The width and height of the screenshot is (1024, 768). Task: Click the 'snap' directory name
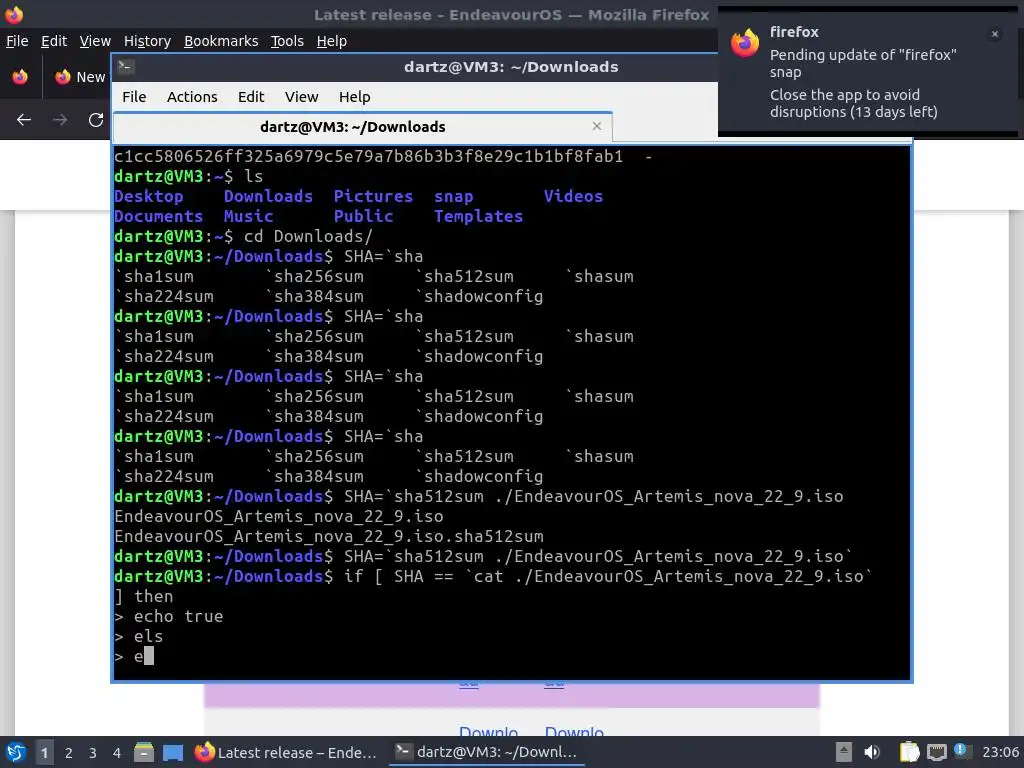(453, 196)
